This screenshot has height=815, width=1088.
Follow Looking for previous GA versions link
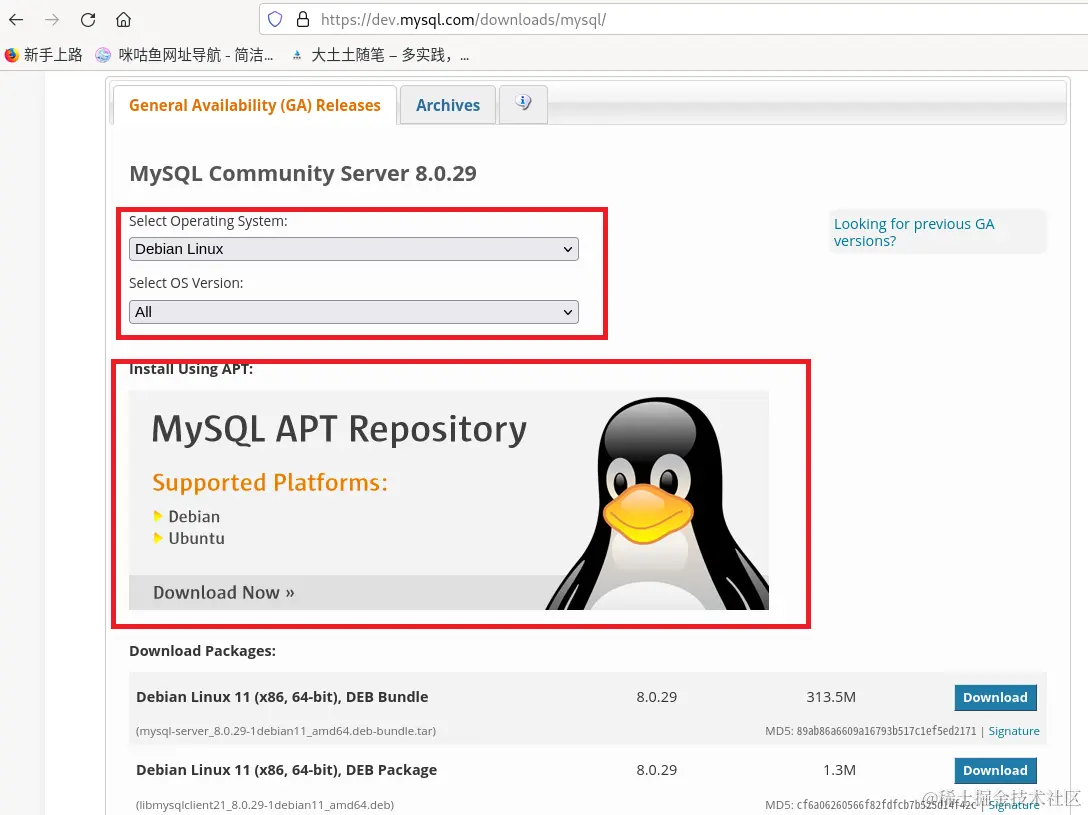coord(914,232)
